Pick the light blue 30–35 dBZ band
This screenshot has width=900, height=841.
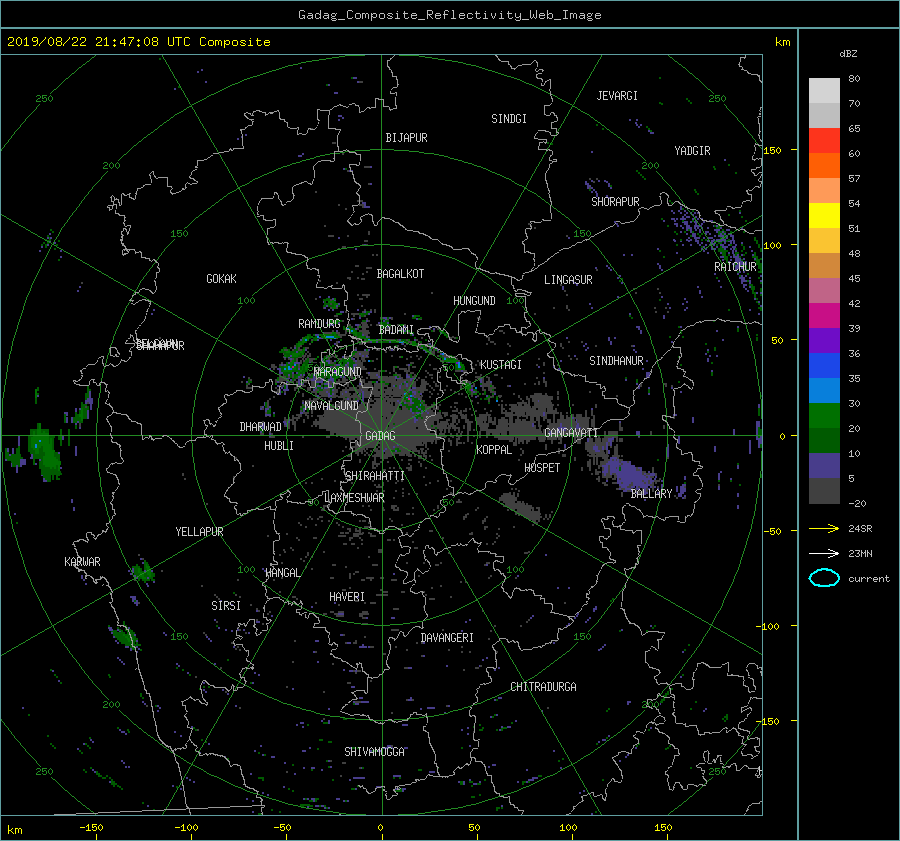coord(824,390)
